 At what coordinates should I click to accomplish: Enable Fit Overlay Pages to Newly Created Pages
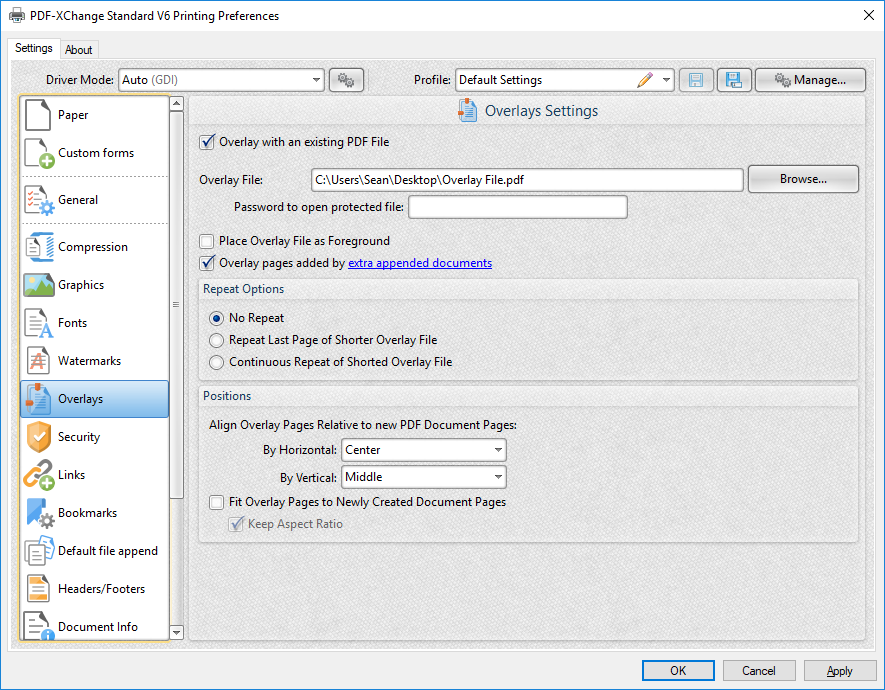pyautogui.click(x=217, y=502)
